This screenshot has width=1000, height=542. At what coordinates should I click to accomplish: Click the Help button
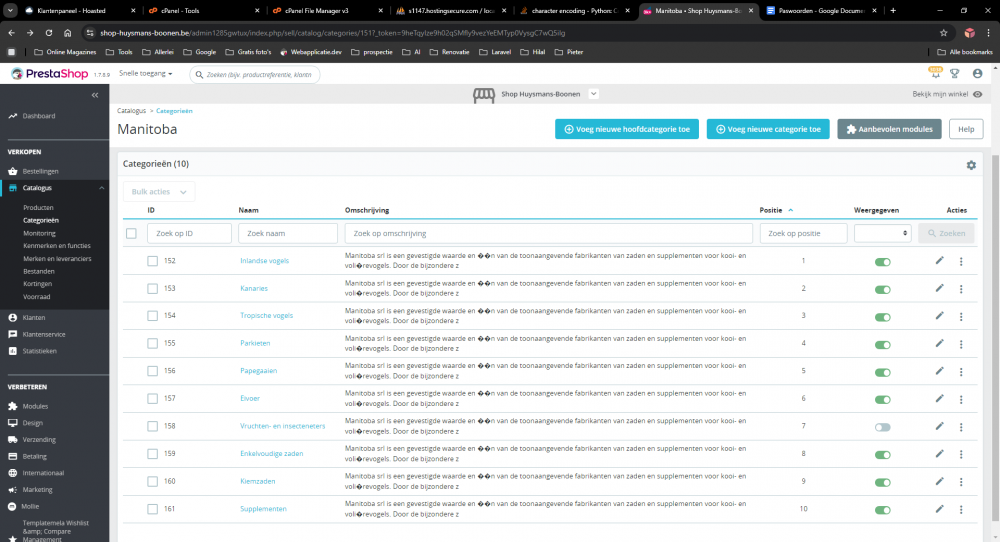click(966, 129)
